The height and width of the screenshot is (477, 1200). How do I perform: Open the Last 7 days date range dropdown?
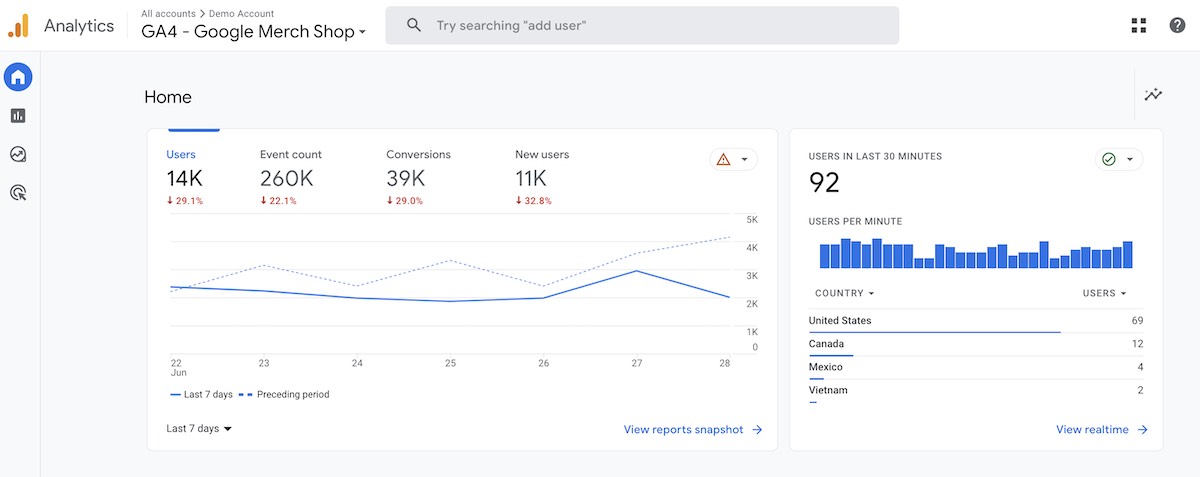pos(199,429)
